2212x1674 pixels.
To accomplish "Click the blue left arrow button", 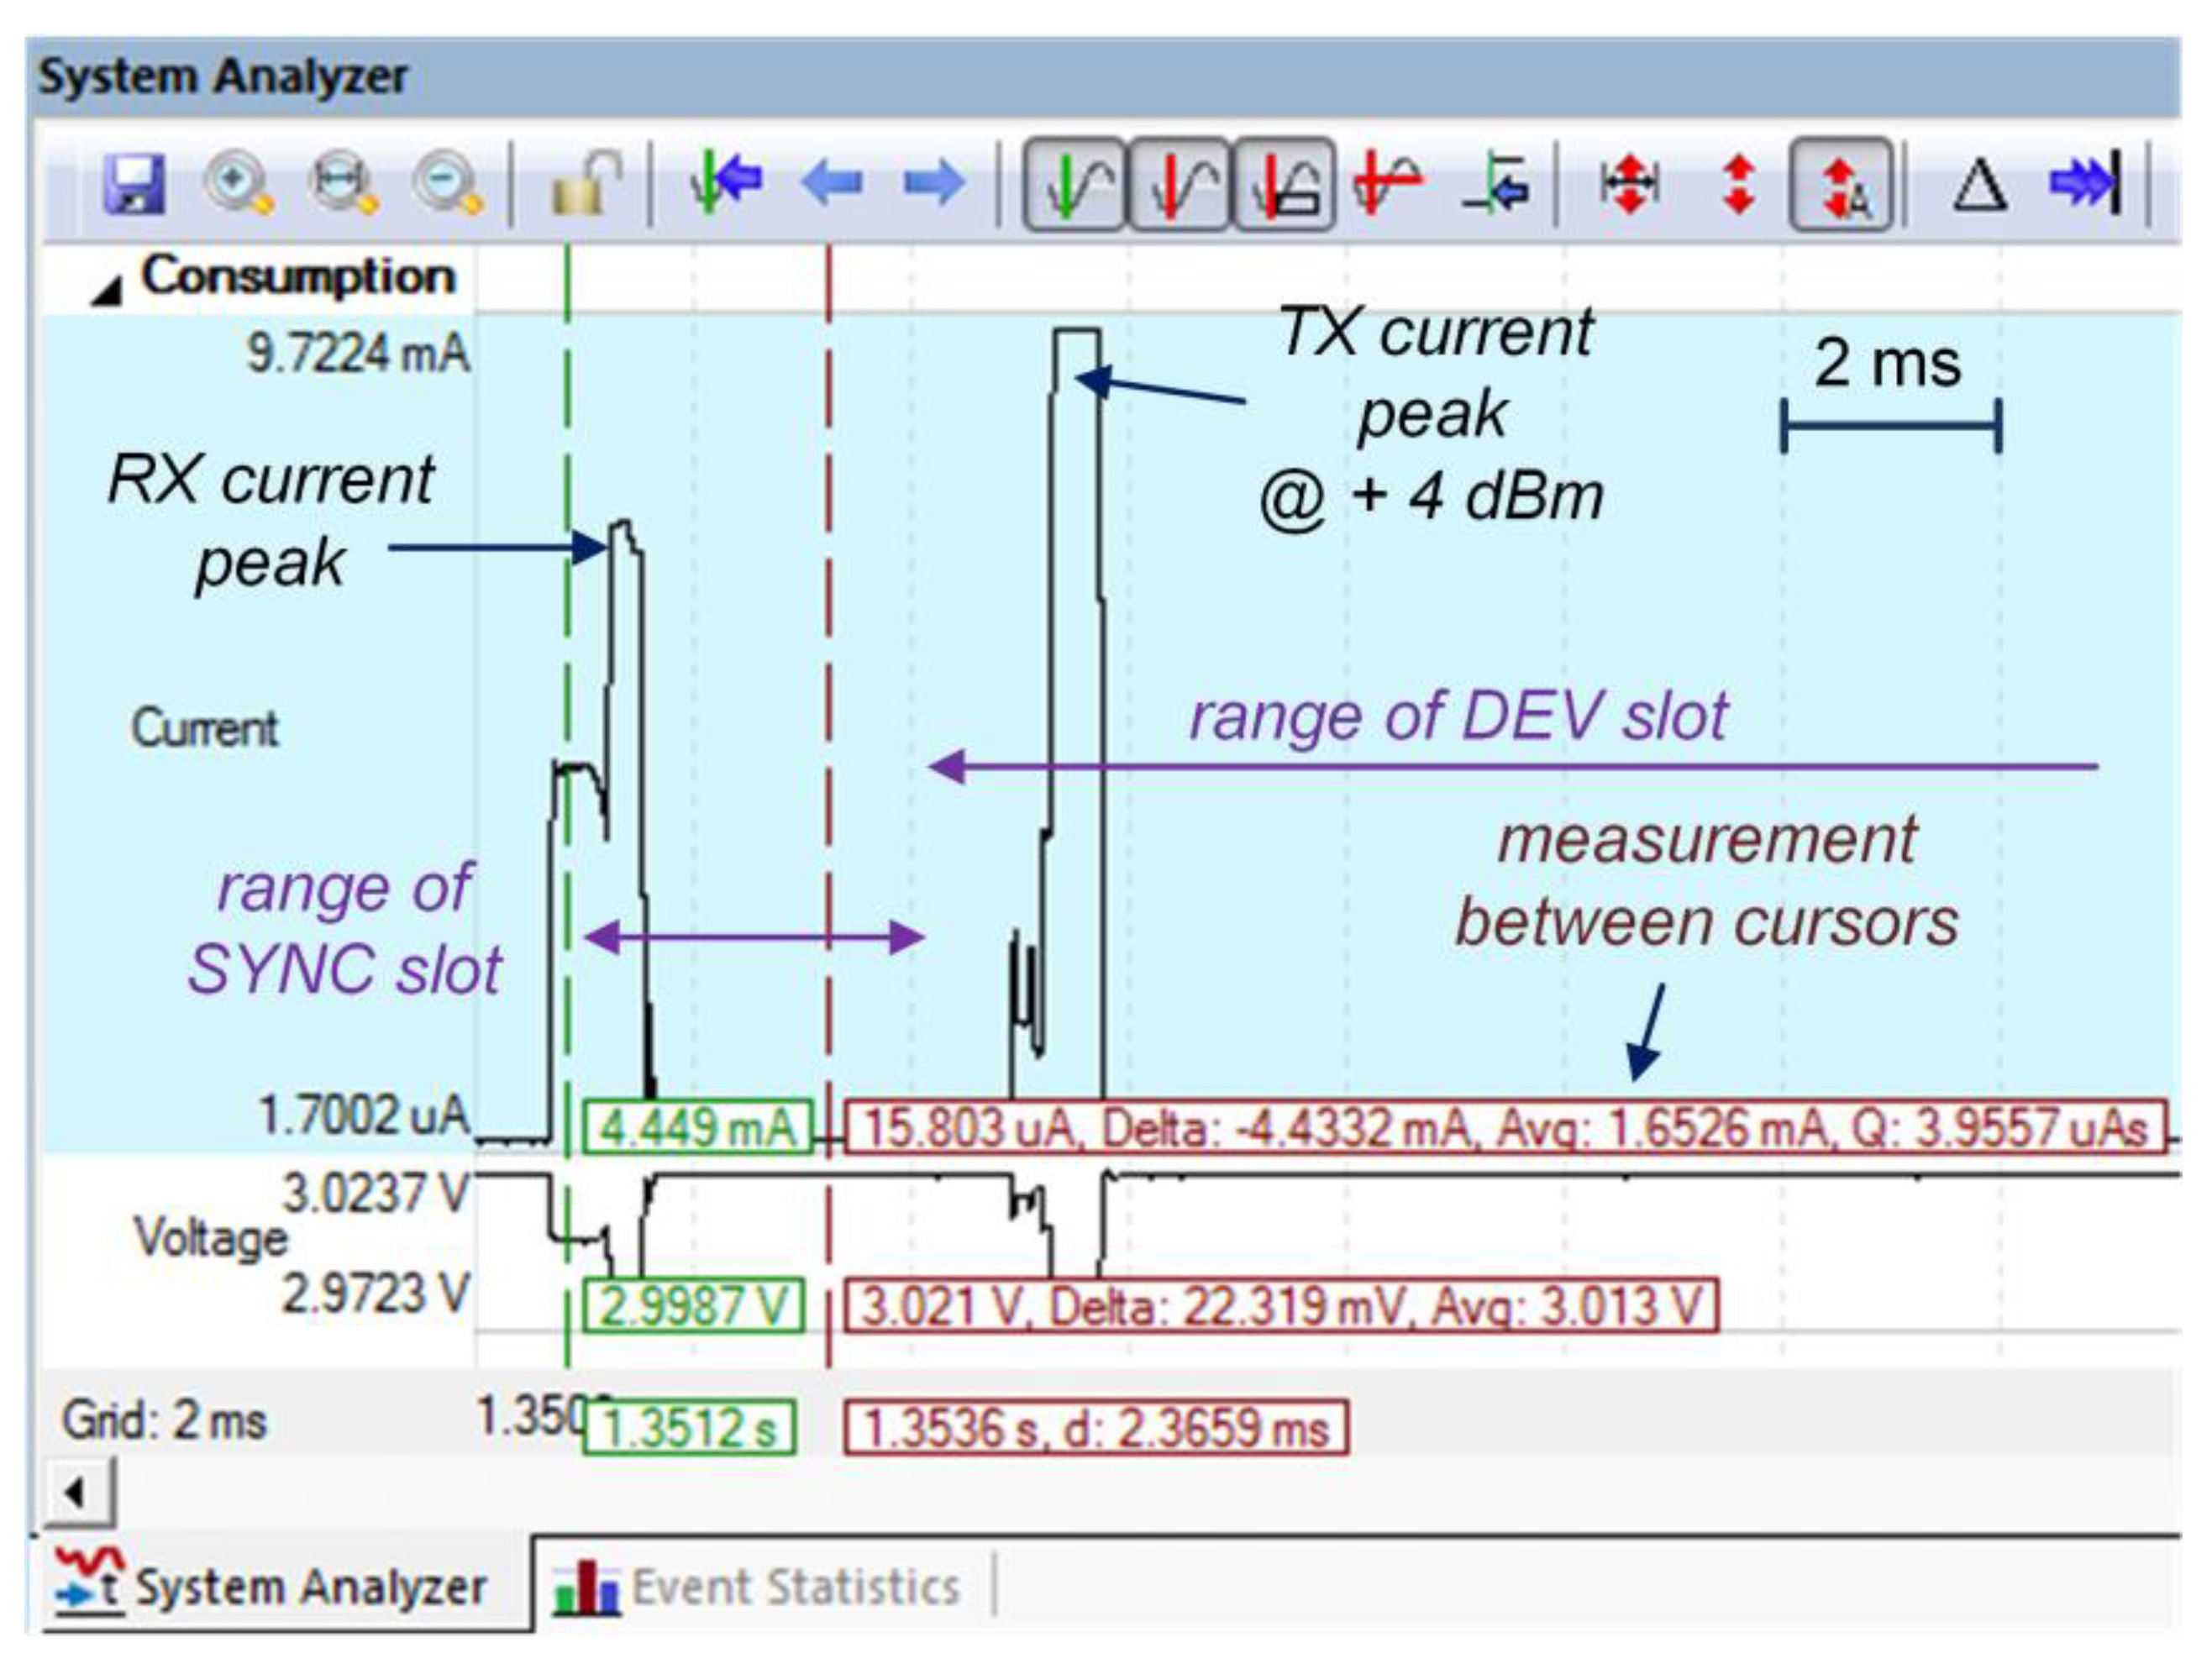I will (832, 184).
